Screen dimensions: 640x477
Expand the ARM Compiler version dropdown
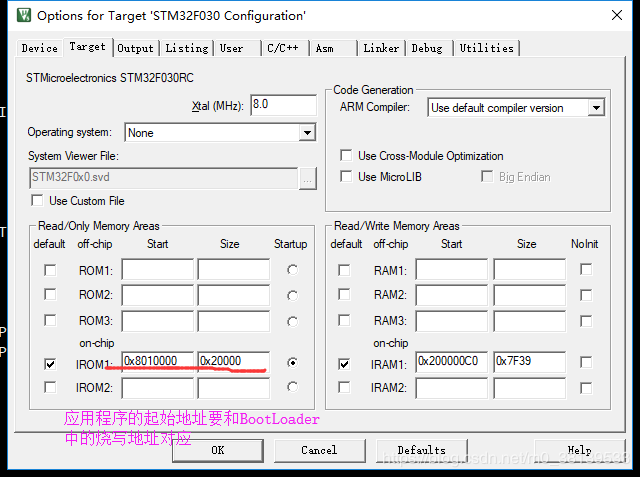(596, 108)
